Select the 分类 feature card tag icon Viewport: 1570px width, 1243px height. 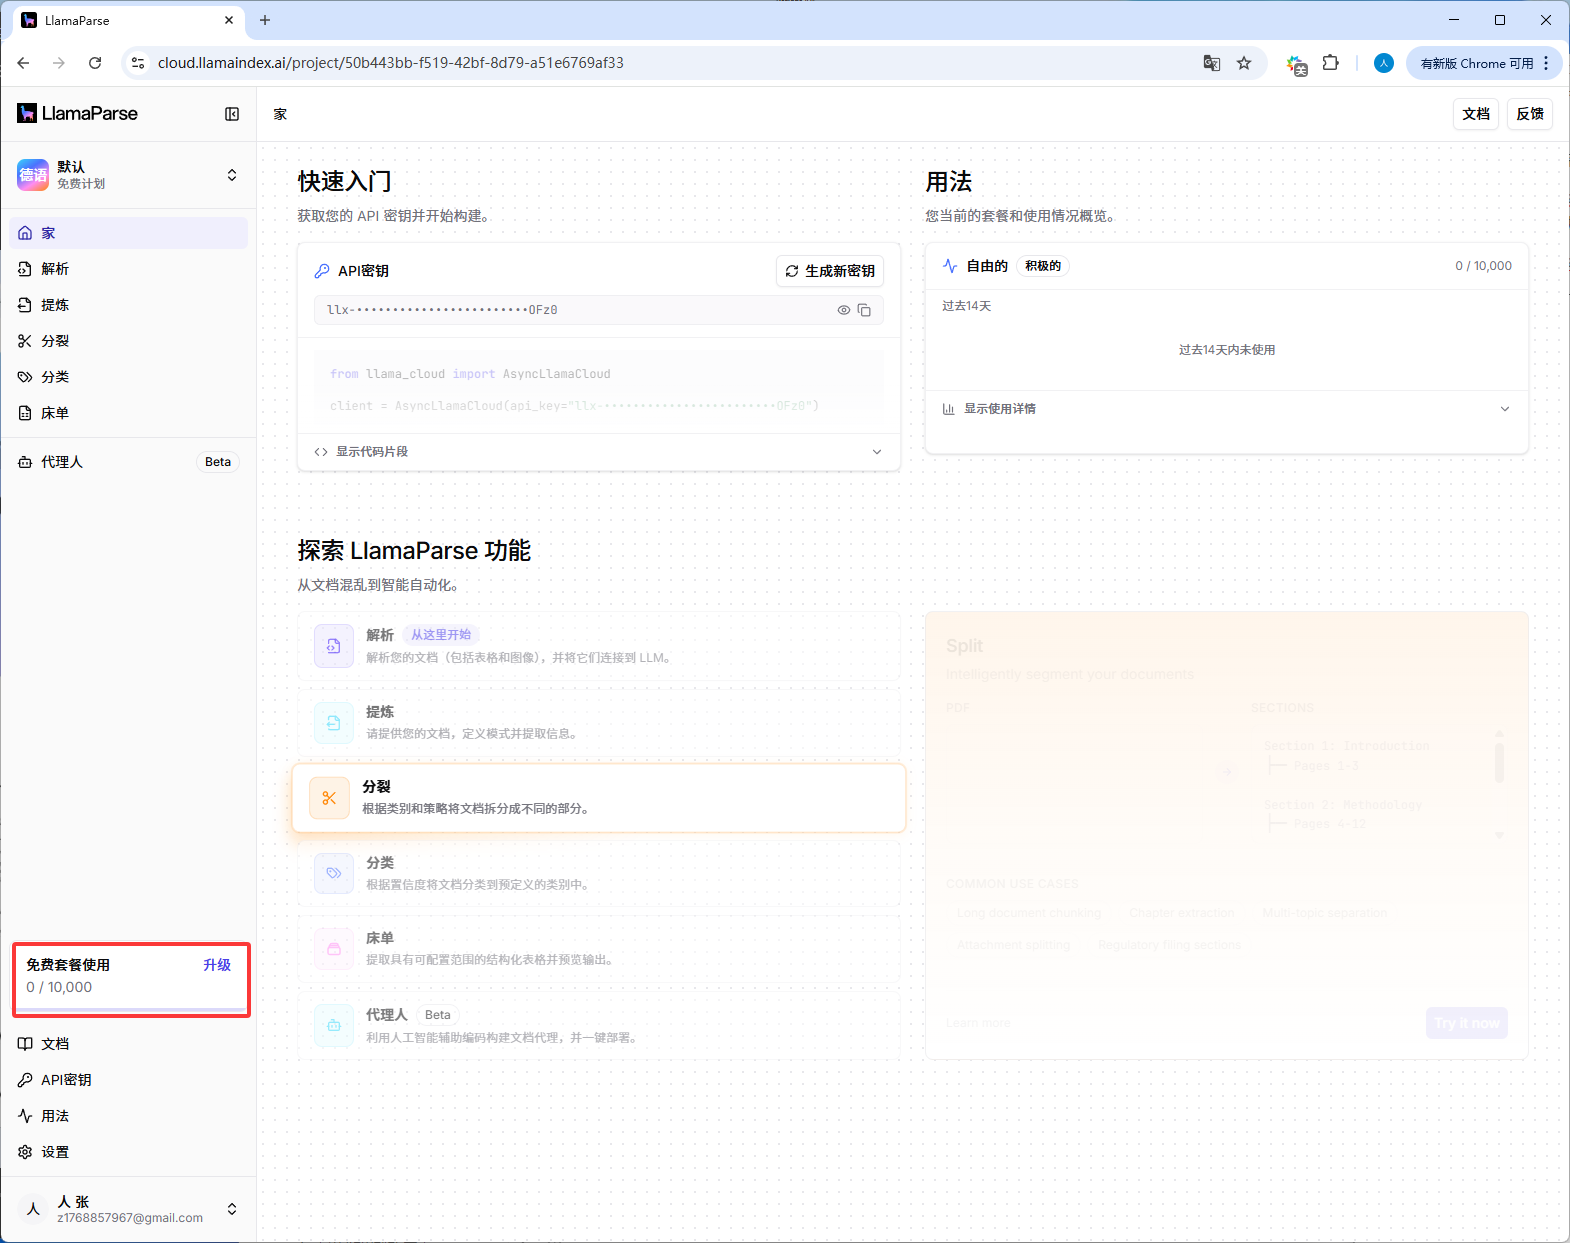click(334, 873)
